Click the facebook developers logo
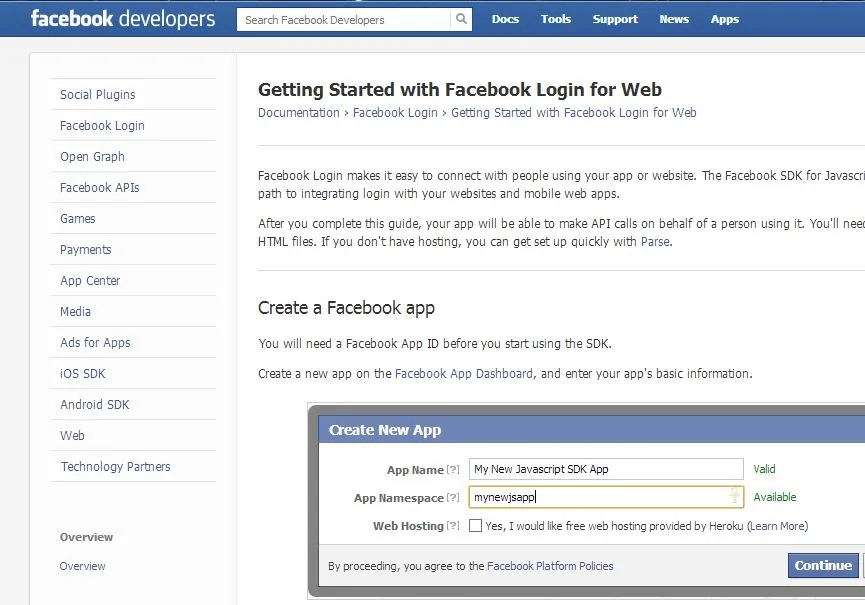 122,19
